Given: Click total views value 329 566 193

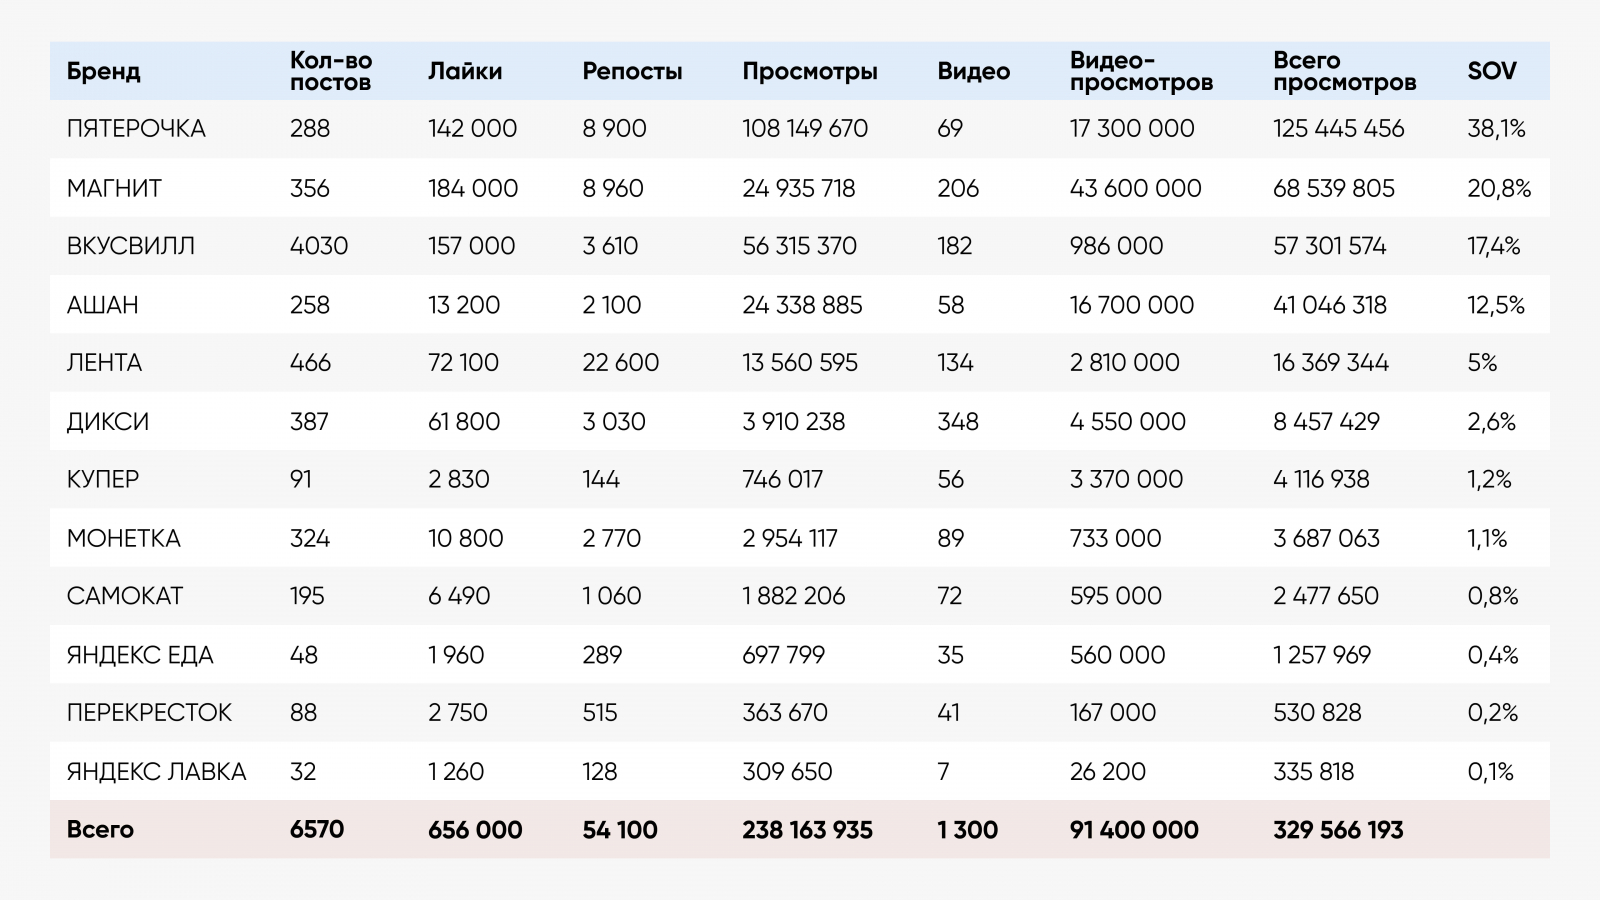Looking at the screenshot, I should tap(1337, 830).
